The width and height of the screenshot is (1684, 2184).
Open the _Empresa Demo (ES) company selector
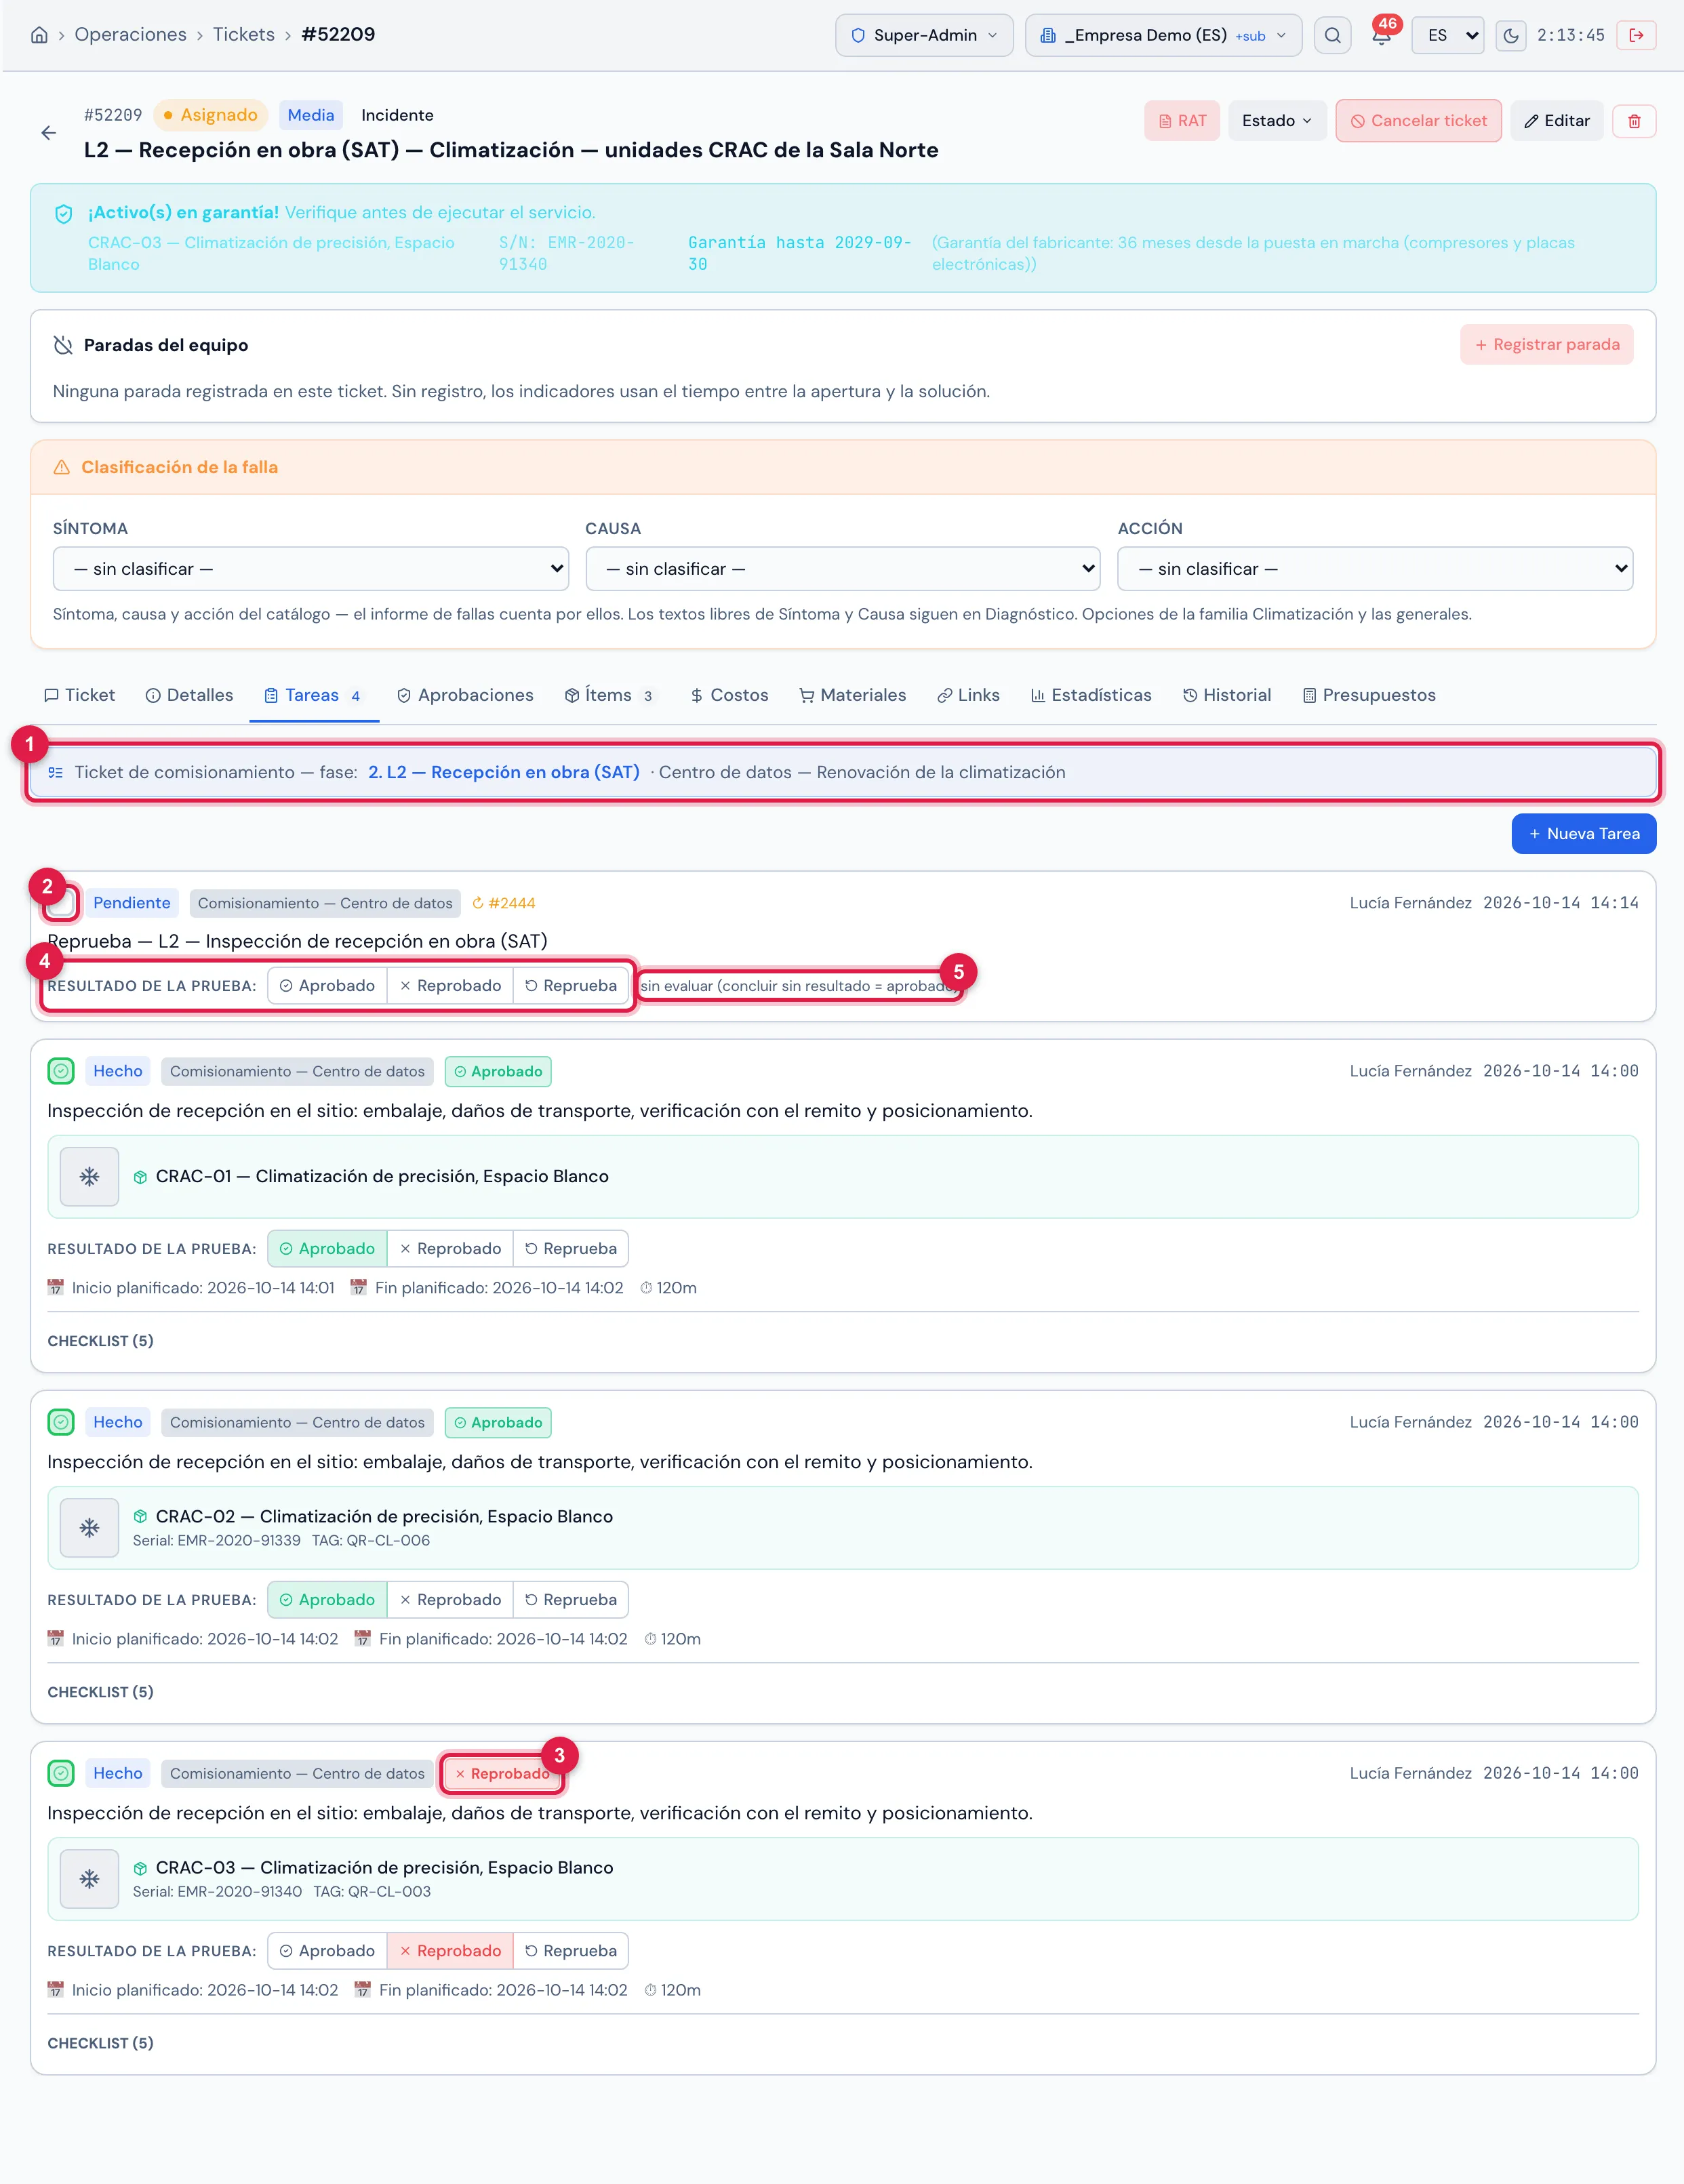pos(1163,35)
